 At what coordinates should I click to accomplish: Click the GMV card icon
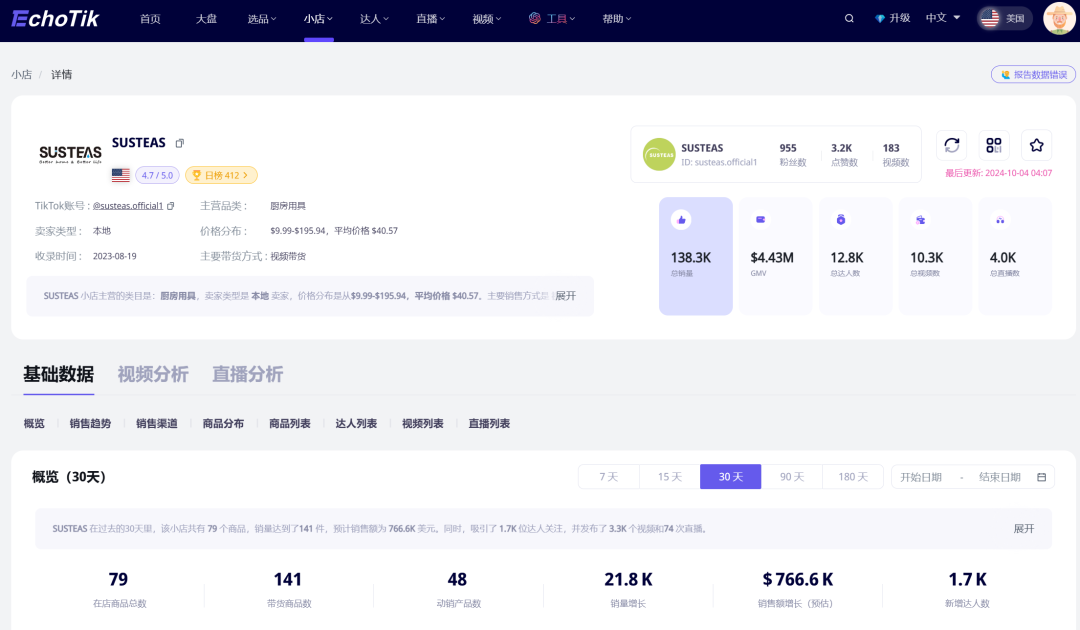tap(760, 220)
